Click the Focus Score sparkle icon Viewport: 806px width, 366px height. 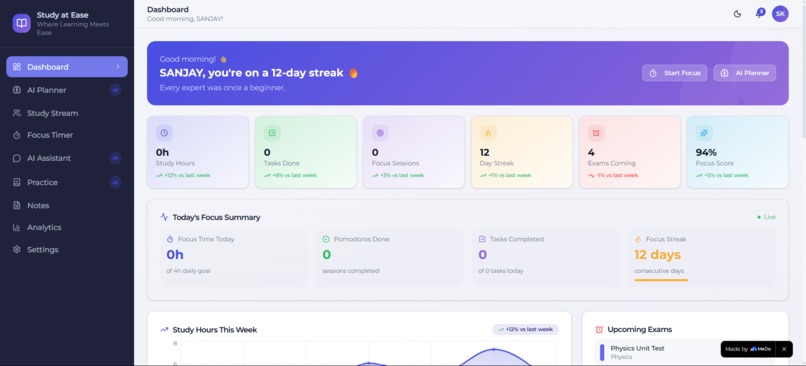click(x=704, y=133)
